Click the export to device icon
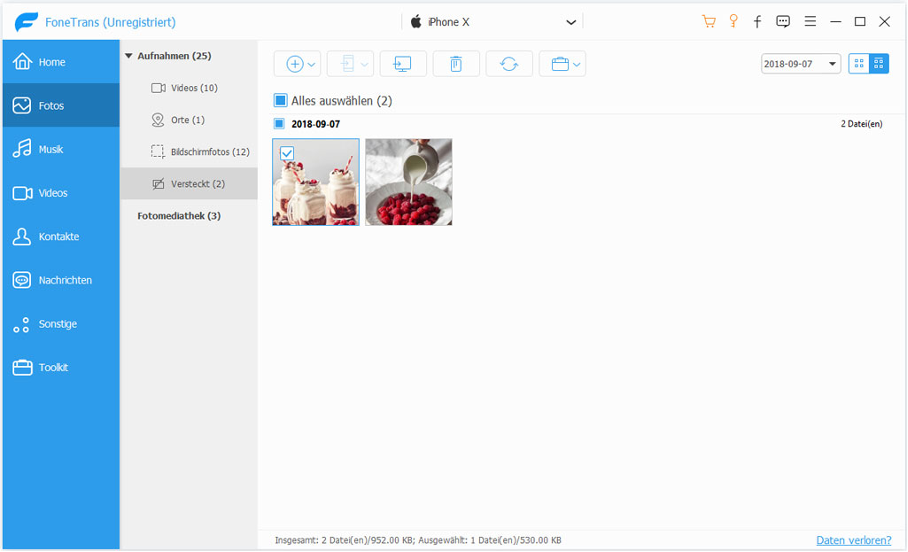908x552 pixels. tap(347, 64)
